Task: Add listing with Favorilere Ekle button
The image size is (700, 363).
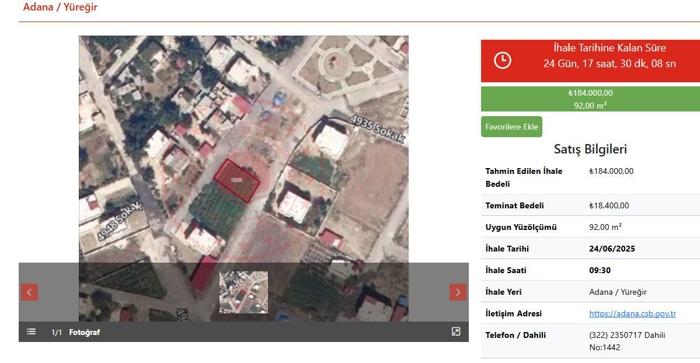Action: click(x=512, y=127)
